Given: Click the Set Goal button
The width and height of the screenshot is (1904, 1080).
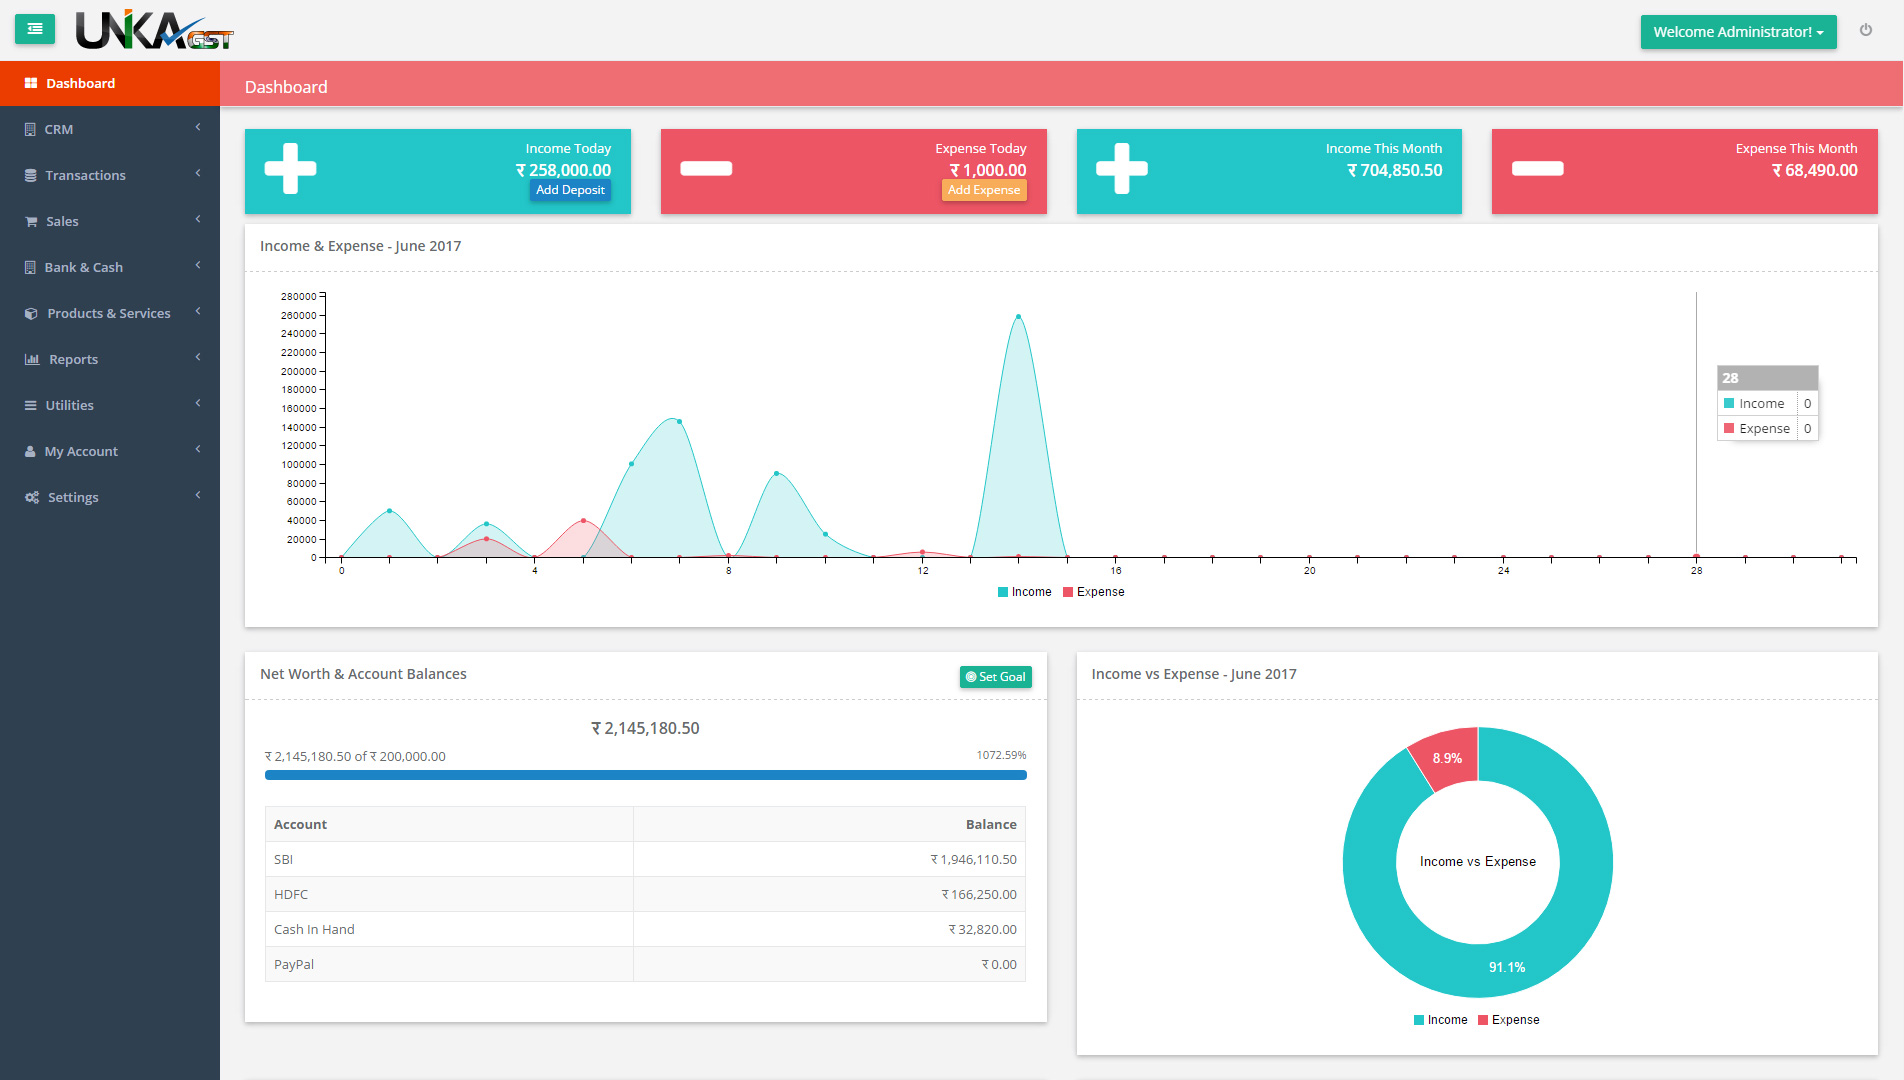Looking at the screenshot, I should (x=995, y=677).
